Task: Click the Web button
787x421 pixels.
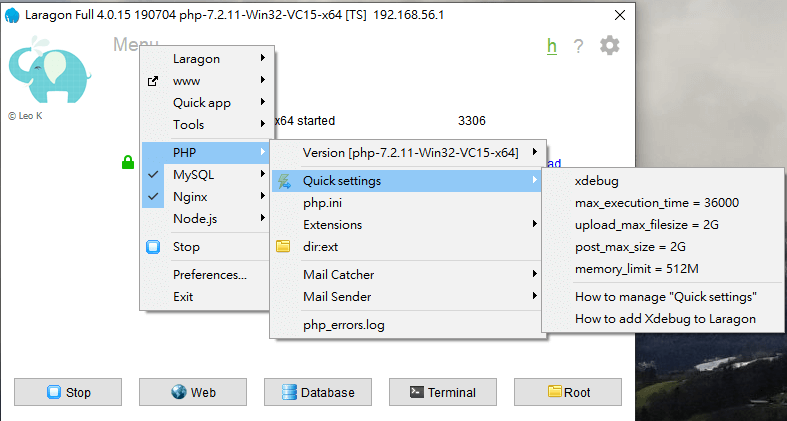Action: click(193, 392)
